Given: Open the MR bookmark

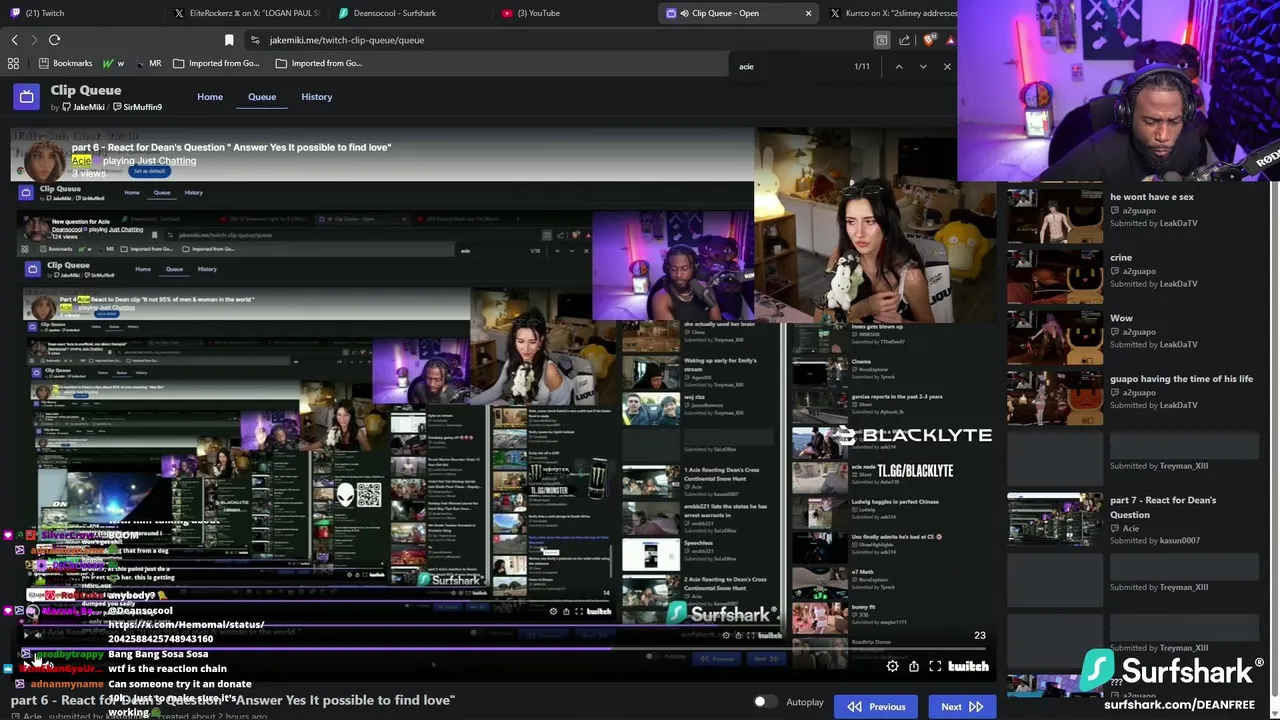Looking at the screenshot, I should tap(147, 63).
